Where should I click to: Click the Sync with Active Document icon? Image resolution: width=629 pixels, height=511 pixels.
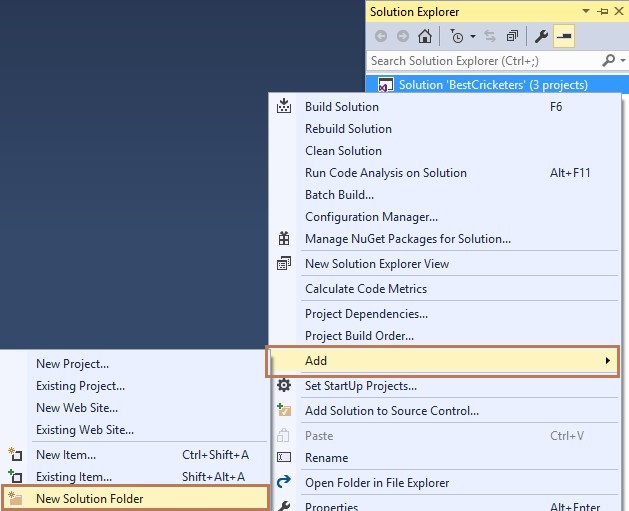[490, 36]
